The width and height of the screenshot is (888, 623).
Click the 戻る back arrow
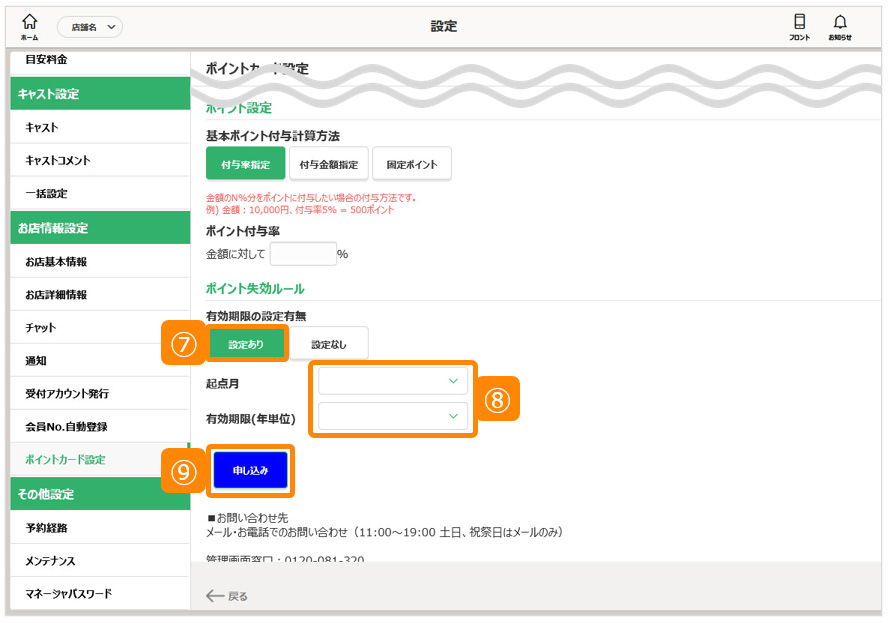227,596
